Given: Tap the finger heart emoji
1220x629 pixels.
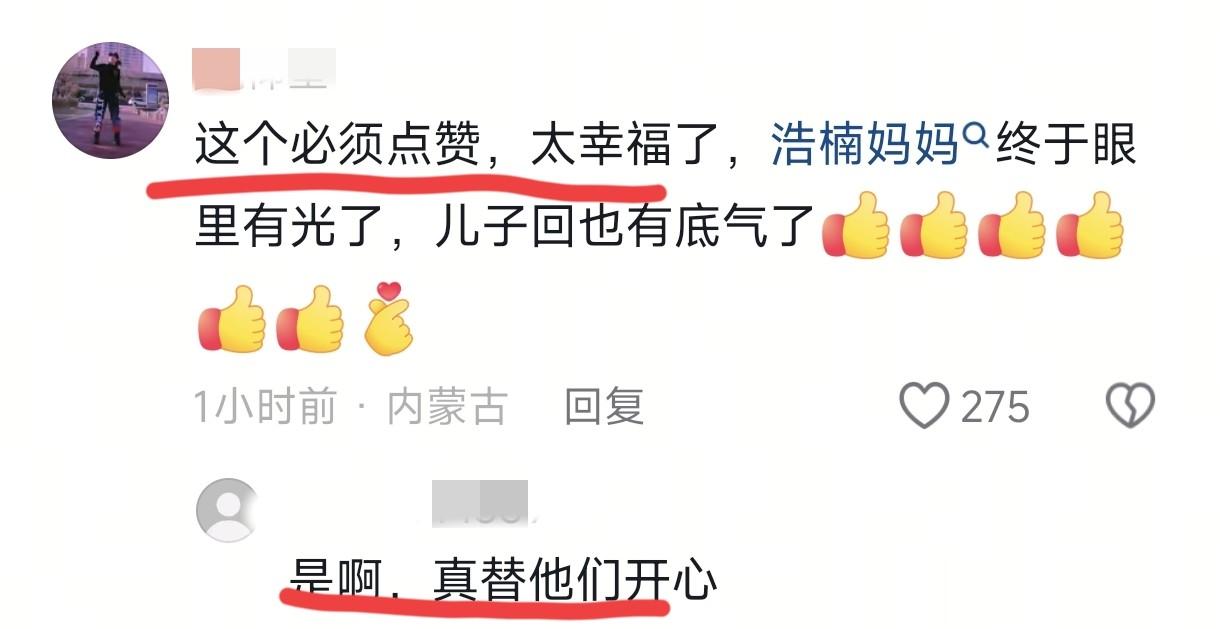Looking at the screenshot, I should point(386,319).
